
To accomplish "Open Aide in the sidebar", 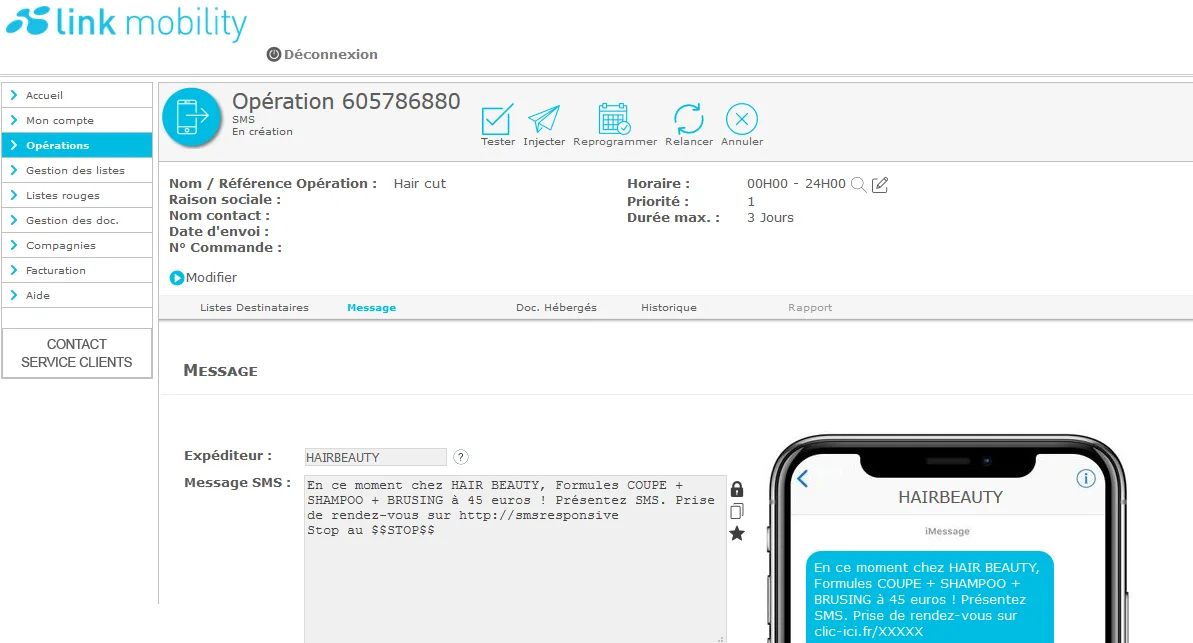I will tap(77, 295).
